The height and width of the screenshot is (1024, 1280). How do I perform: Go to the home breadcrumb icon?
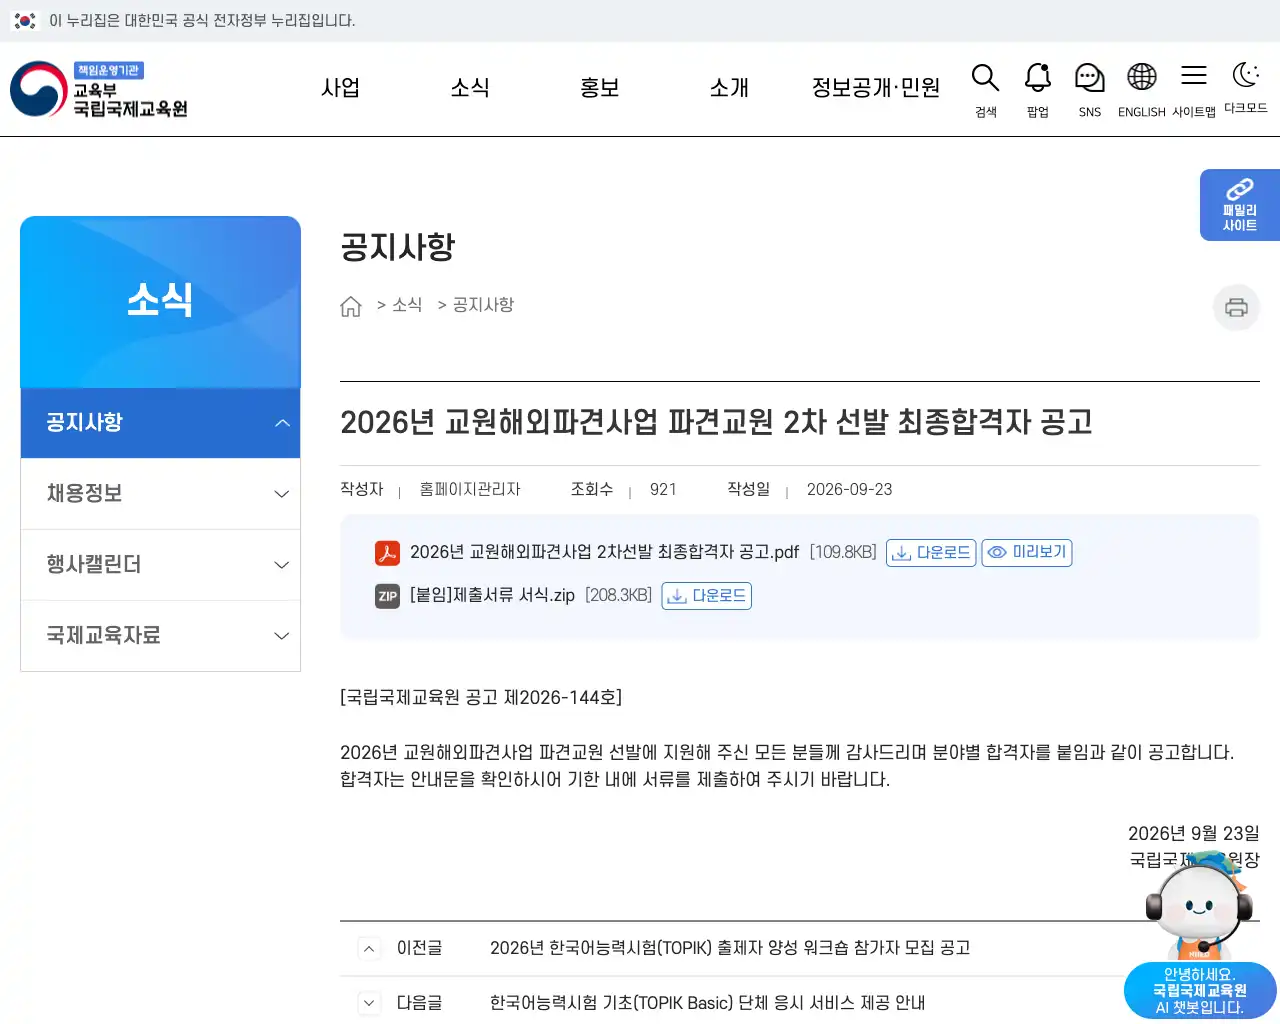click(x=351, y=306)
